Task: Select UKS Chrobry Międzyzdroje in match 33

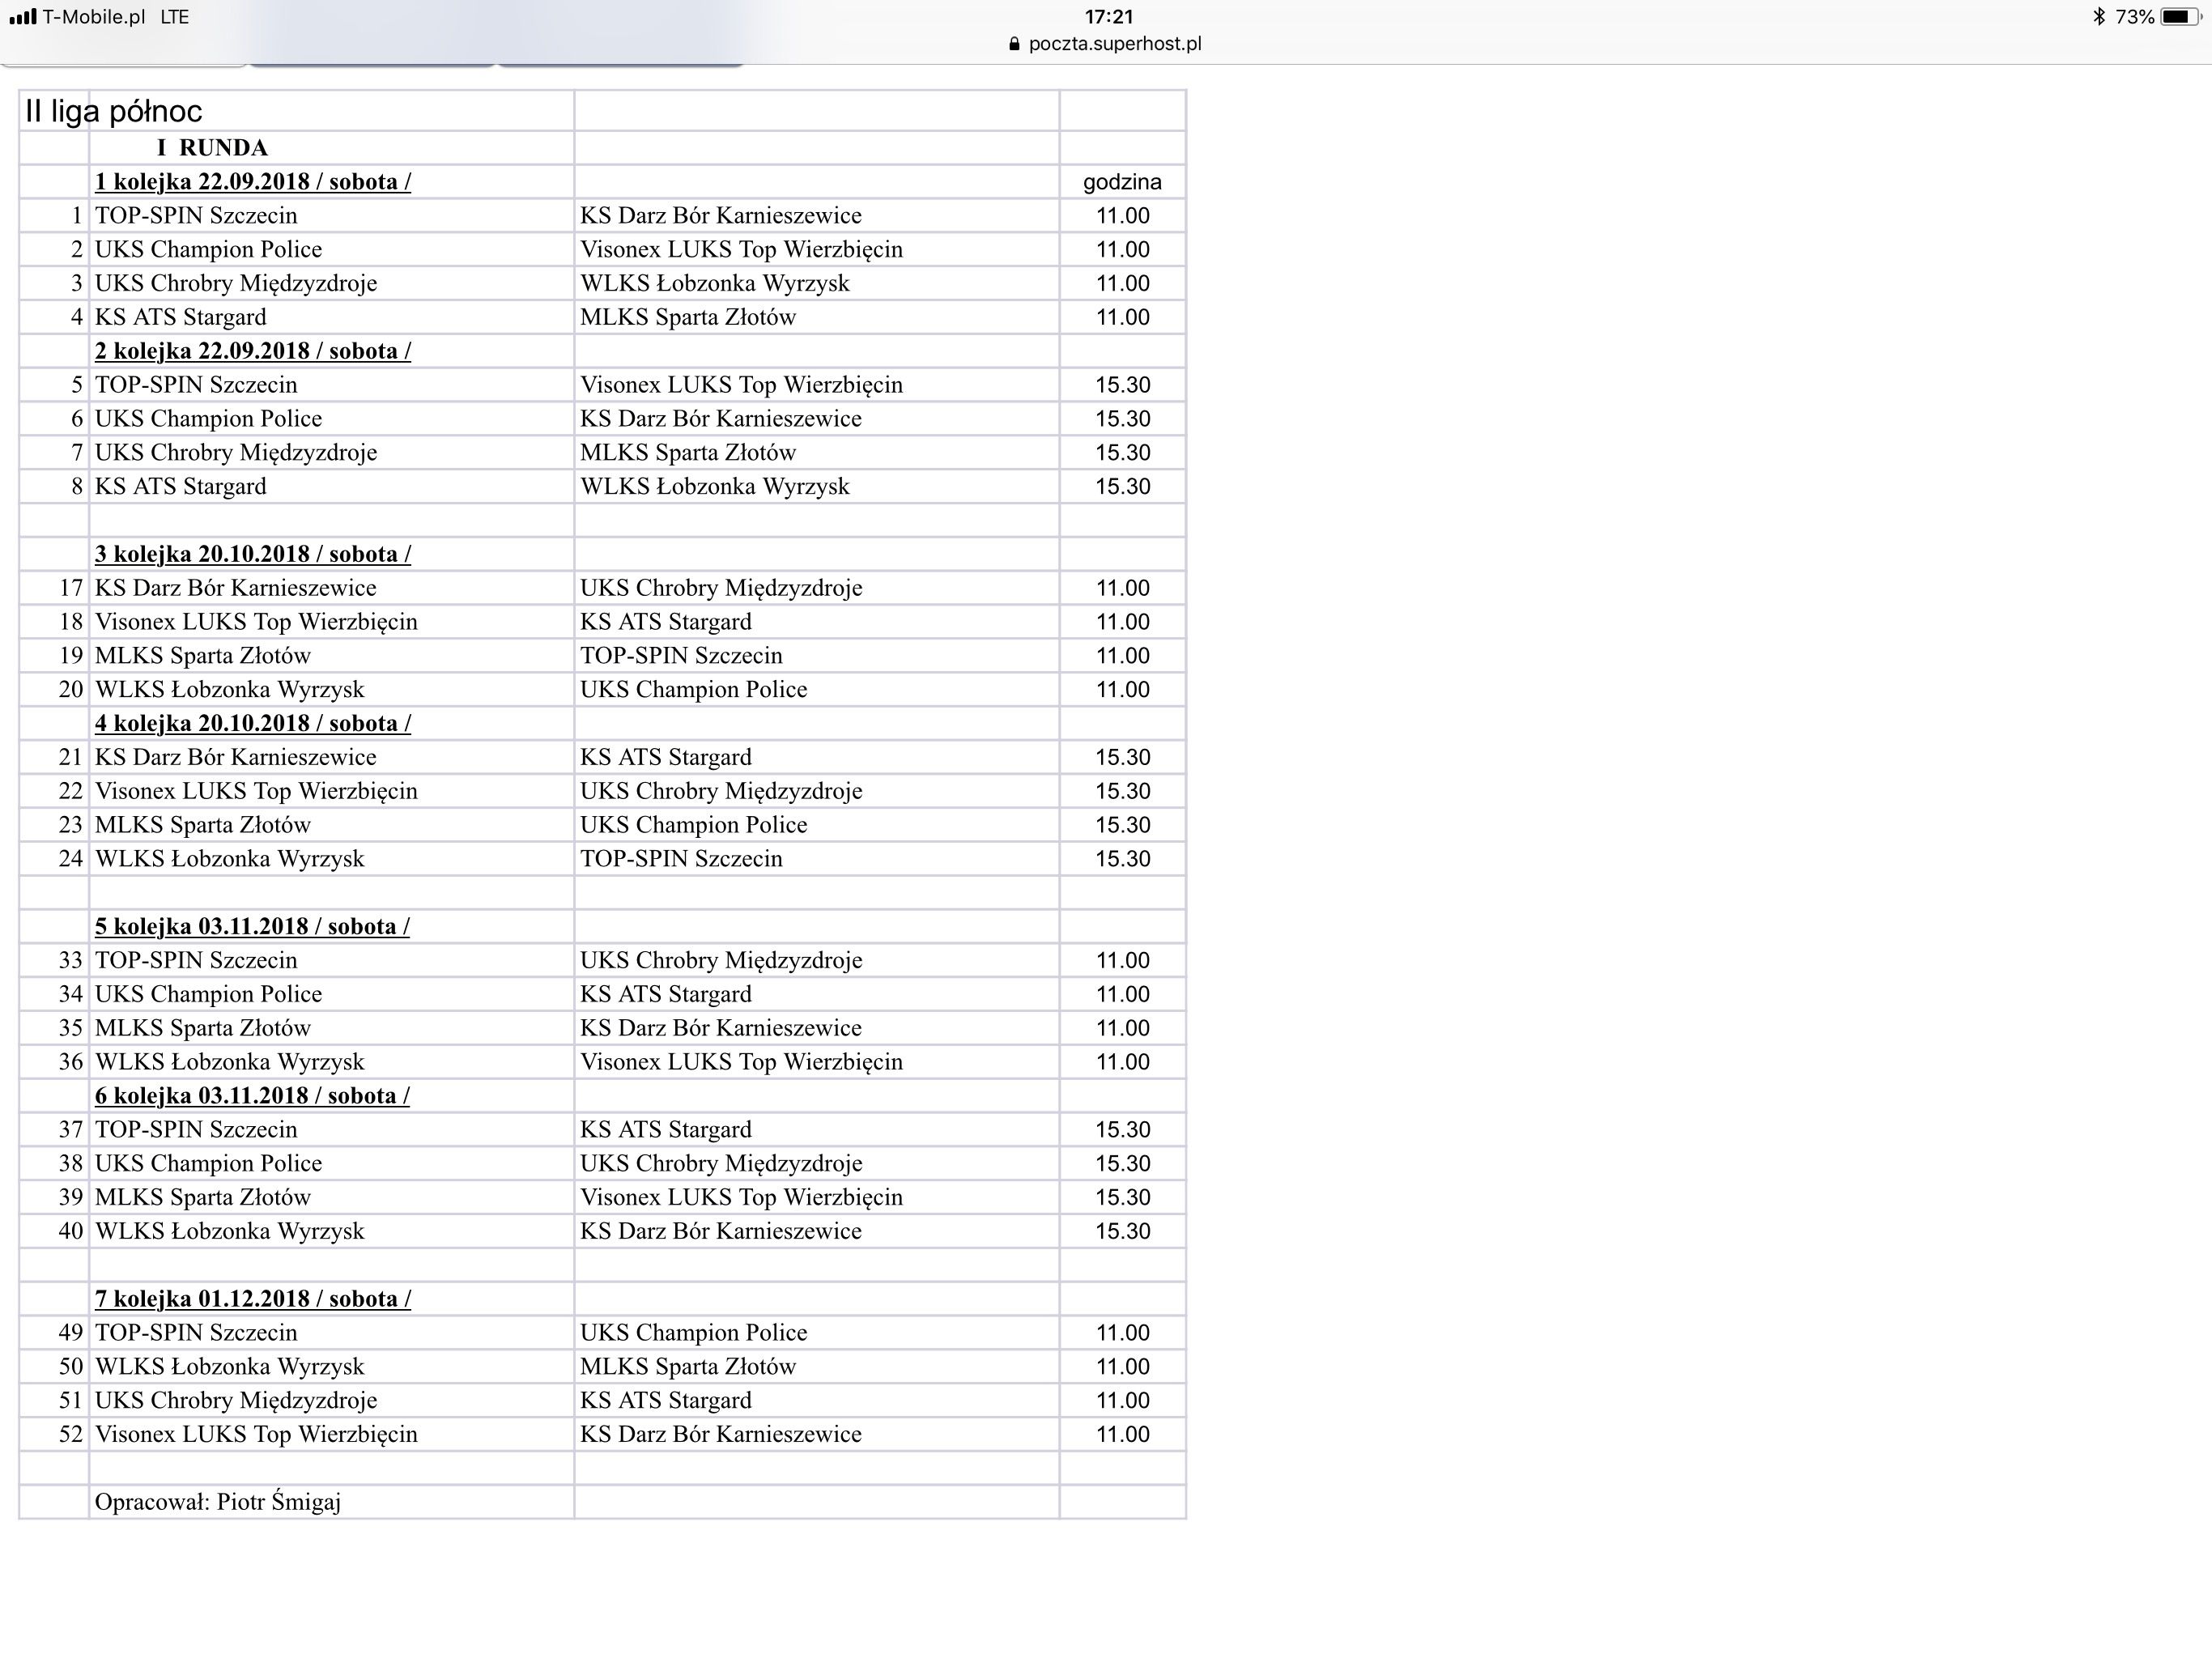Action: 721,961
